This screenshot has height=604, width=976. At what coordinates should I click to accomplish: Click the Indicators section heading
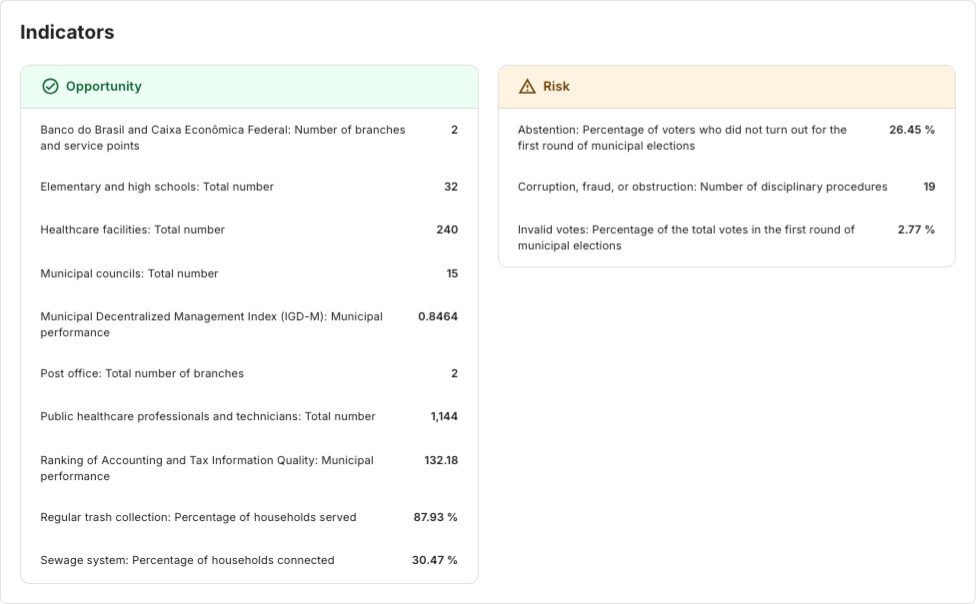(67, 32)
